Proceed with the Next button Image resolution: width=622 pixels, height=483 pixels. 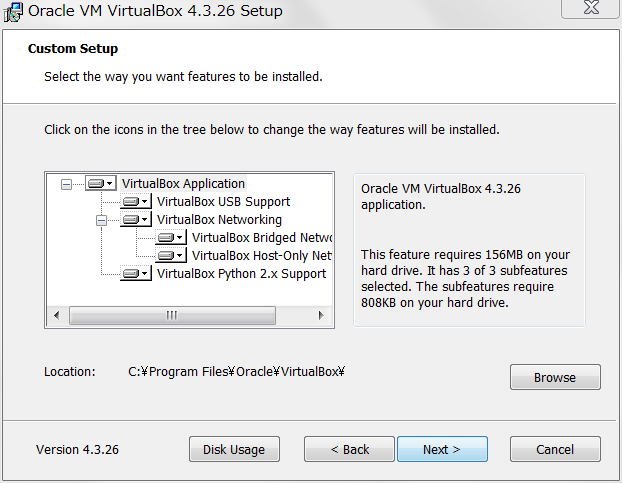click(441, 450)
